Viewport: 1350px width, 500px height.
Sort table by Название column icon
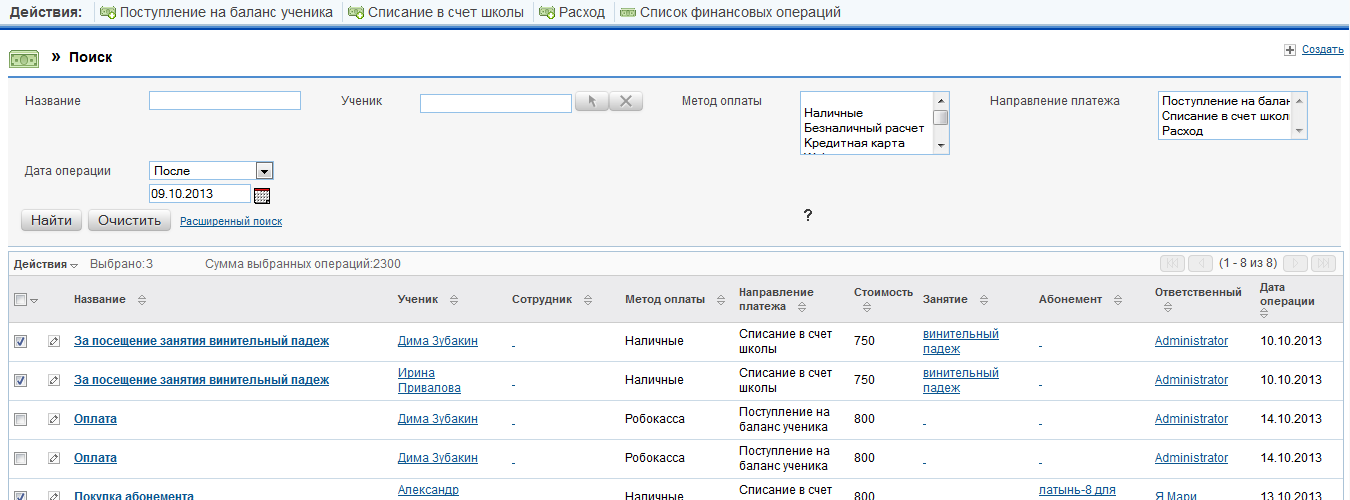click(141, 300)
